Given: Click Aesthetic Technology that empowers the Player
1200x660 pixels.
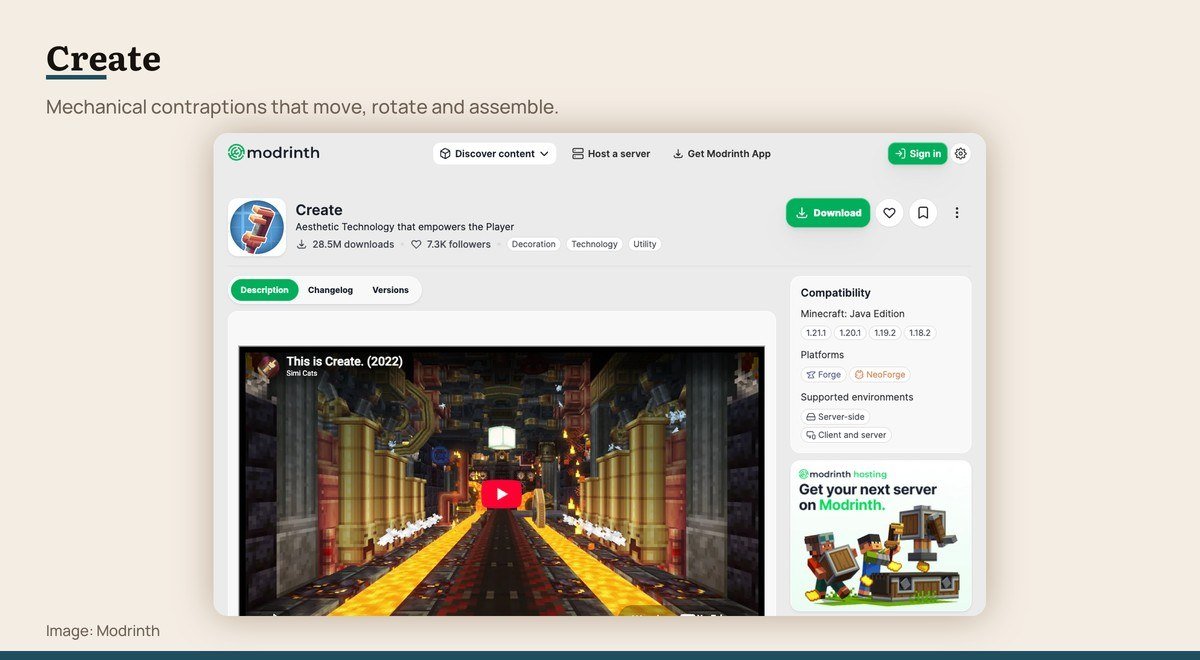Looking at the screenshot, I should pyautogui.click(x=405, y=227).
